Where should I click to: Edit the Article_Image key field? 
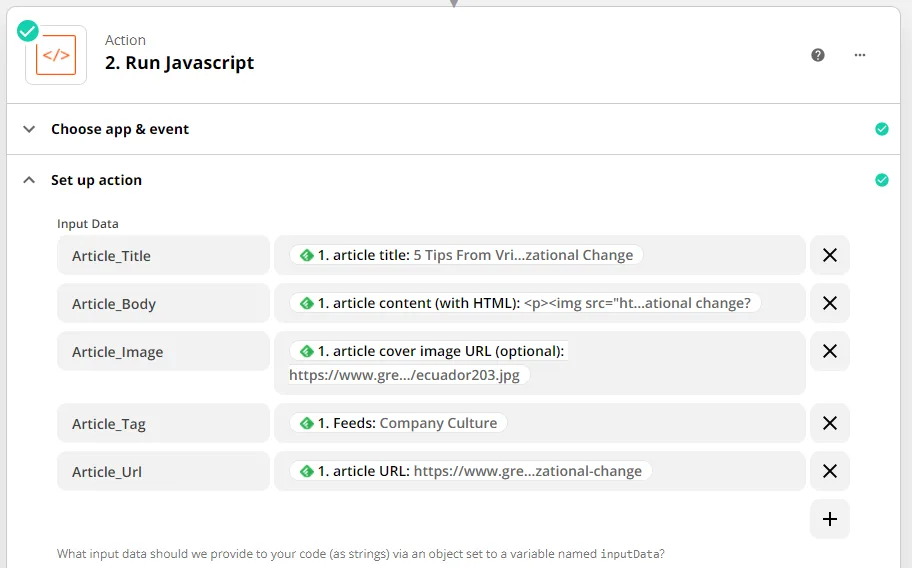[x=163, y=351]
